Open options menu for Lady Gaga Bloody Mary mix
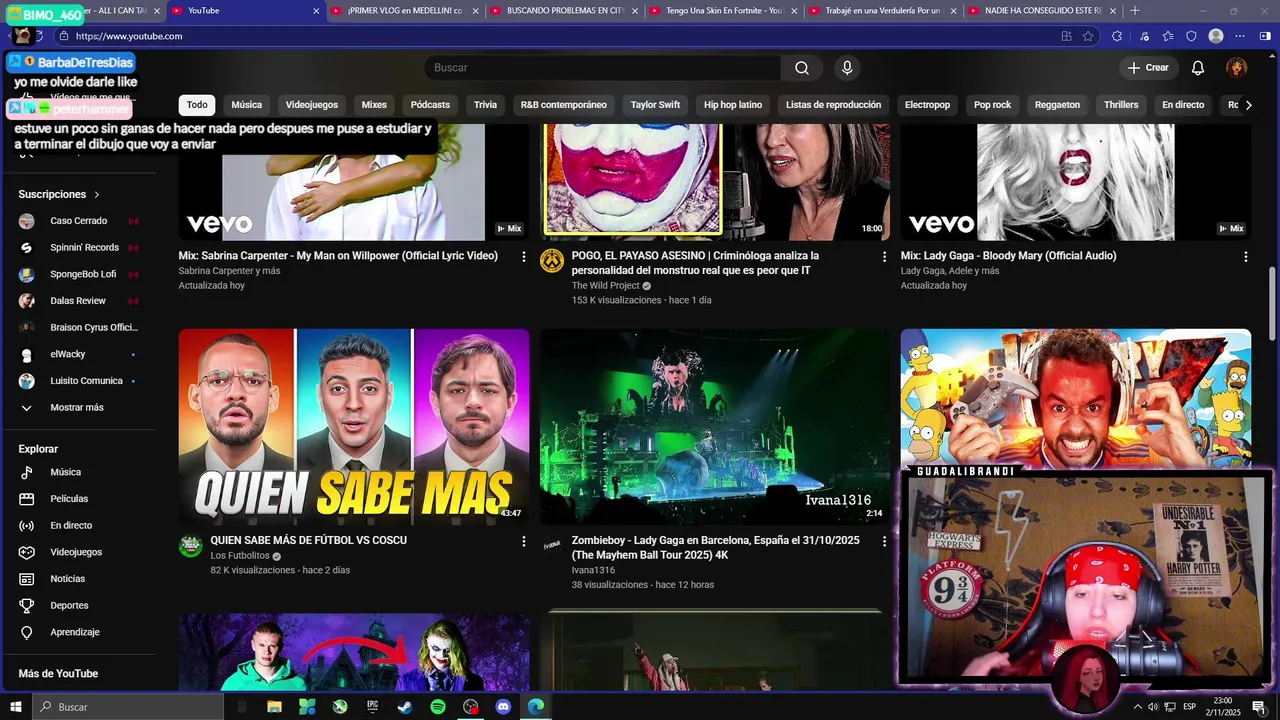The image size is (1280, 720). pos(1245,257)
